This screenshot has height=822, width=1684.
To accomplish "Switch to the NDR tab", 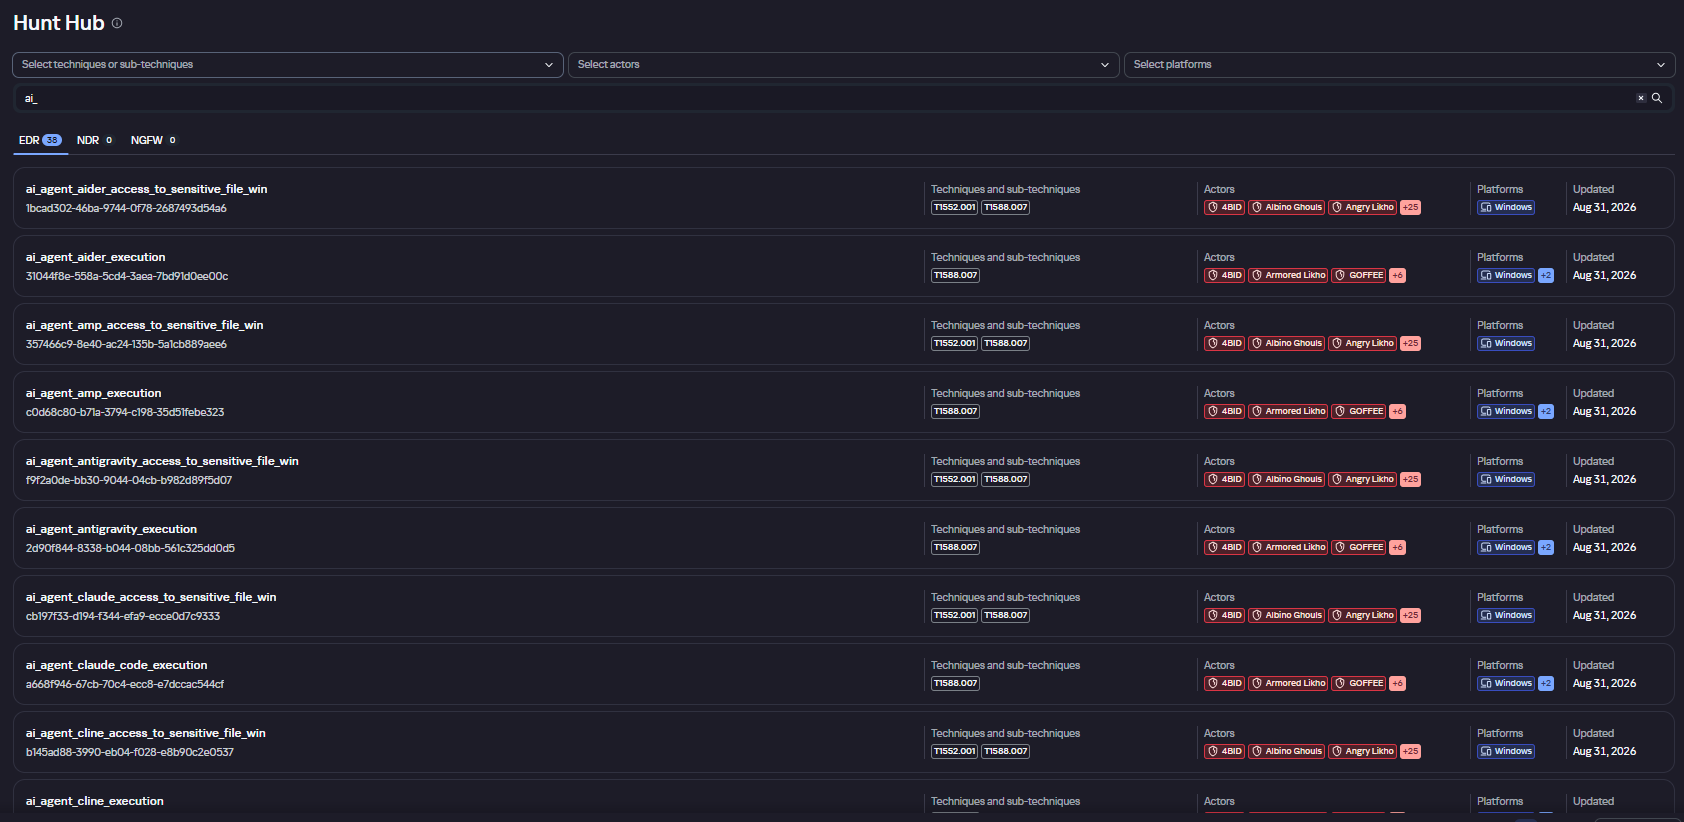I will coord(95,140).
